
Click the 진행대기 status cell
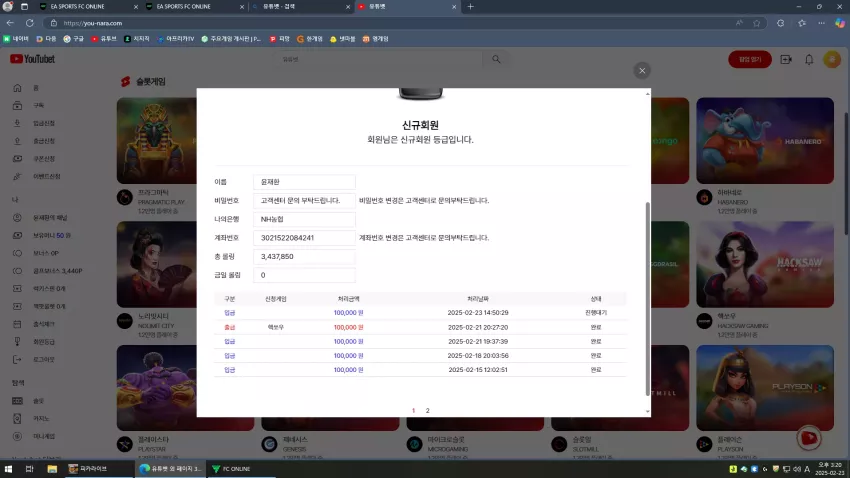[596, 313]
